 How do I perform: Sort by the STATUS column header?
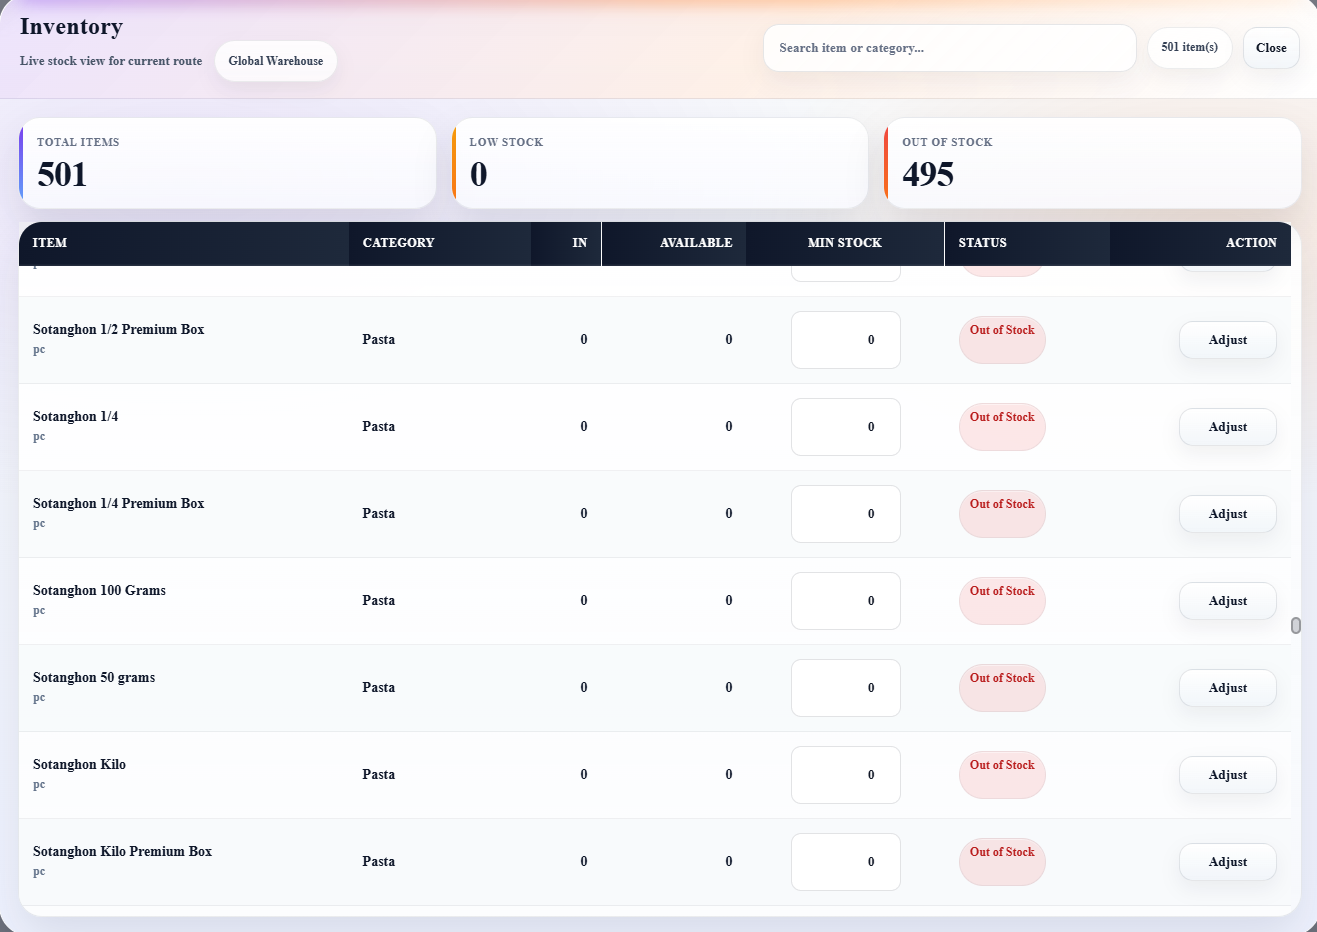tap(1027, 243)
